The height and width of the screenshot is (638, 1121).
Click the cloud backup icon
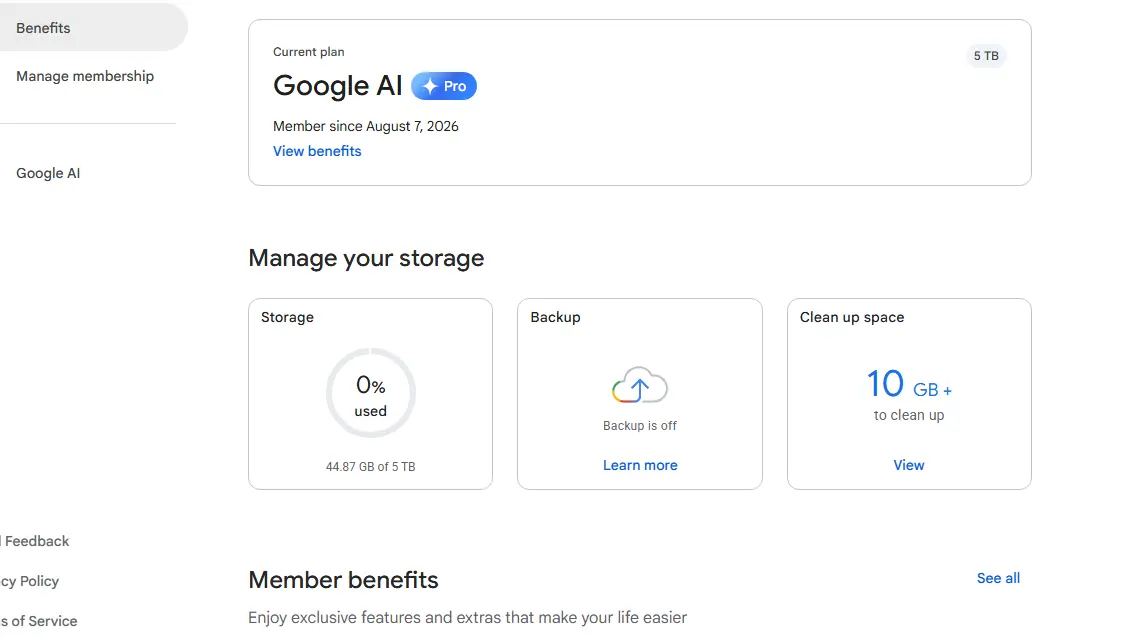click(639, 386)
